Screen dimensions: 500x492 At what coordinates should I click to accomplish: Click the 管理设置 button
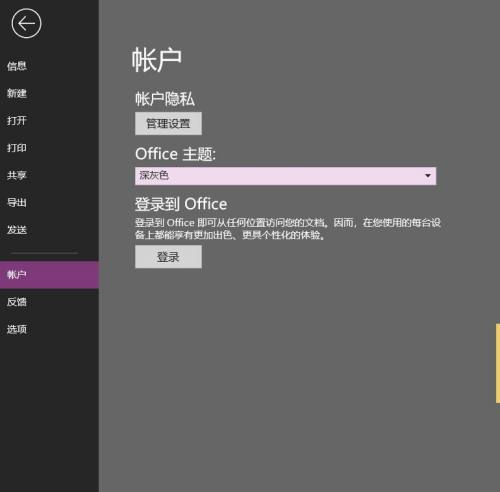[168, 124]
